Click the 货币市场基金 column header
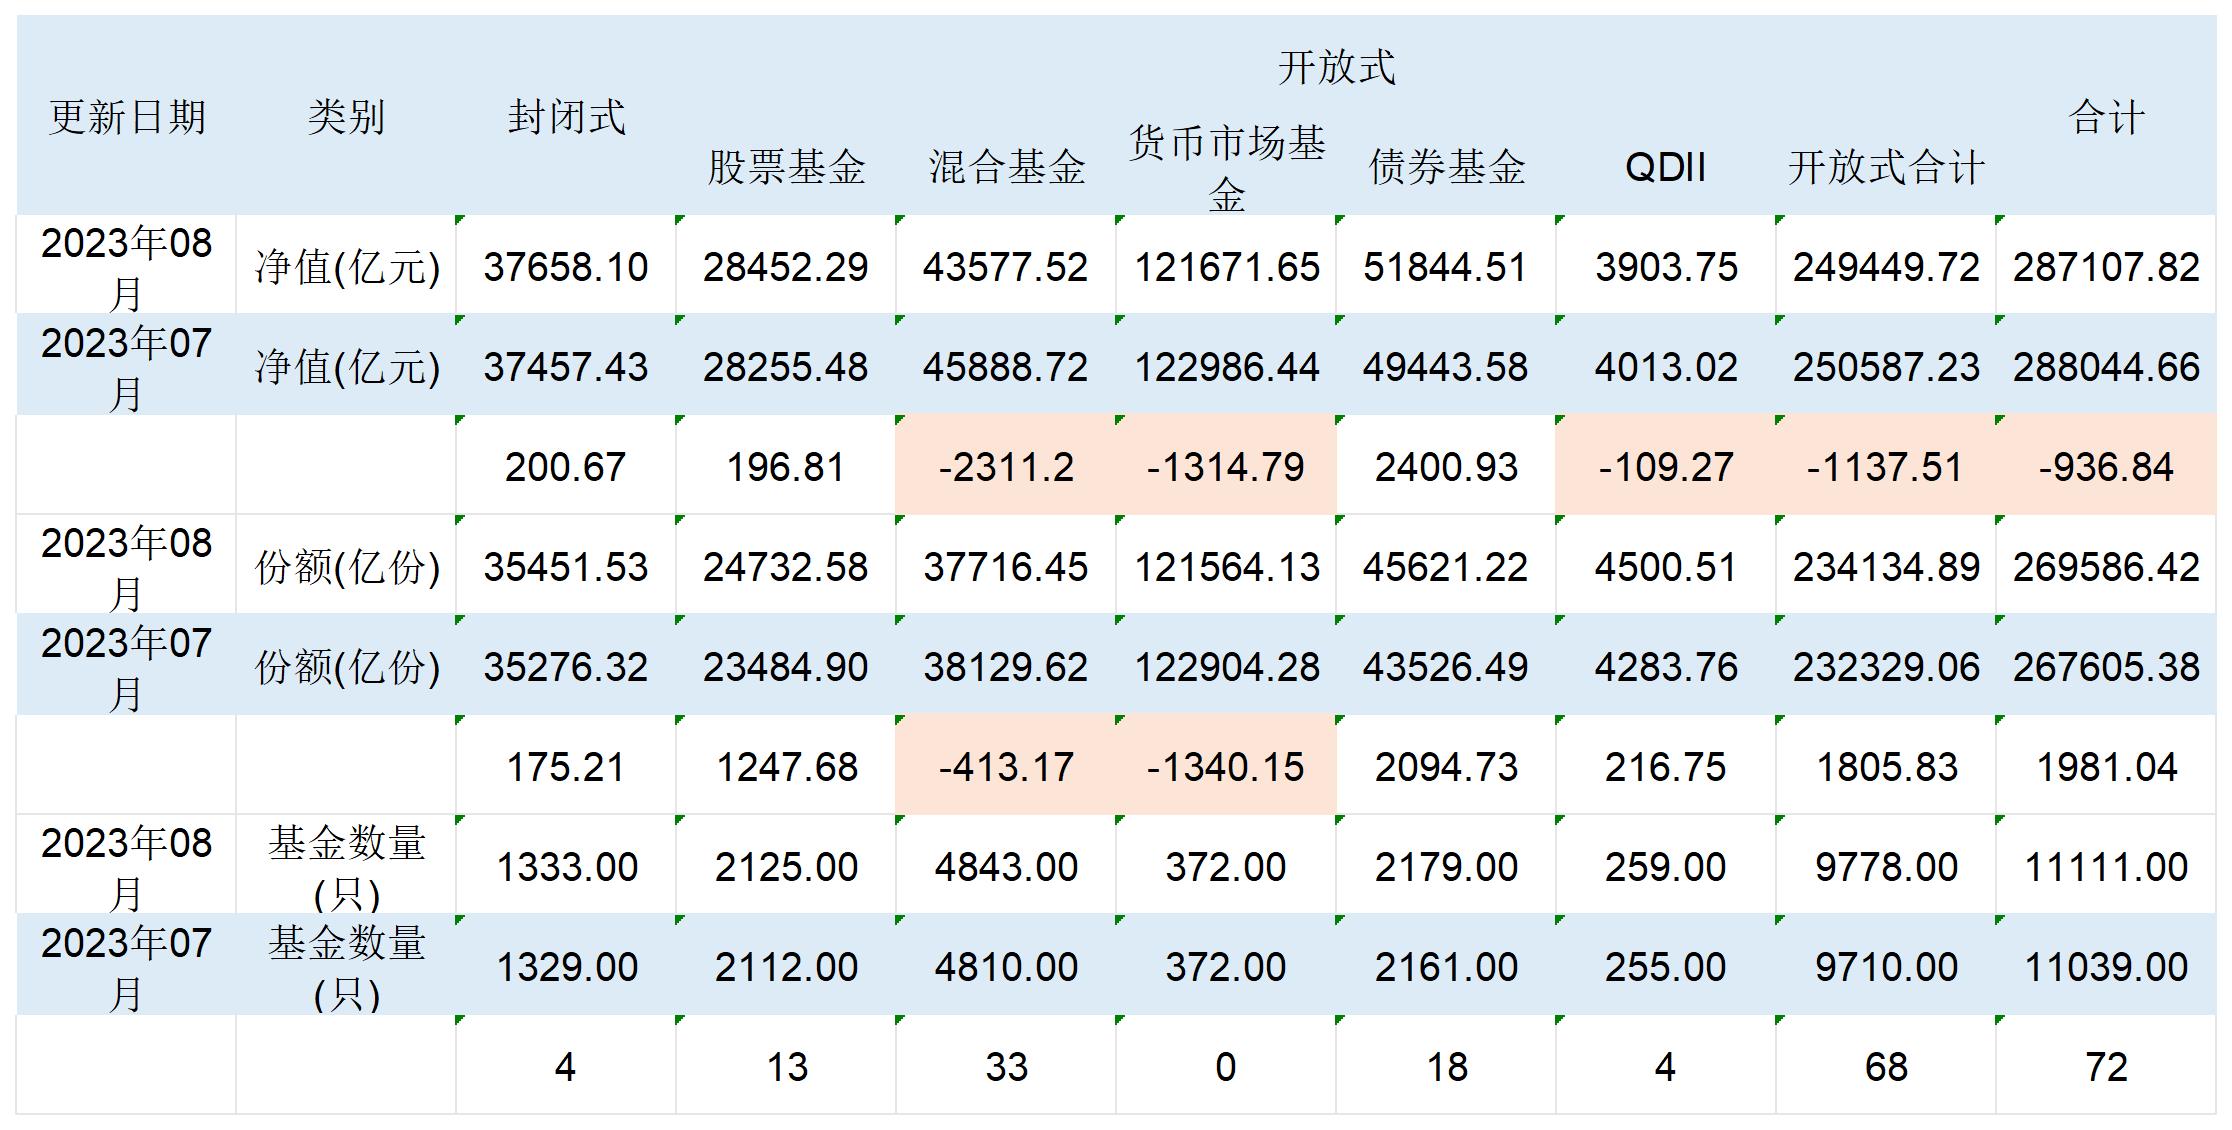Screen dimensions: 2232x1130 click(1226, 167)
